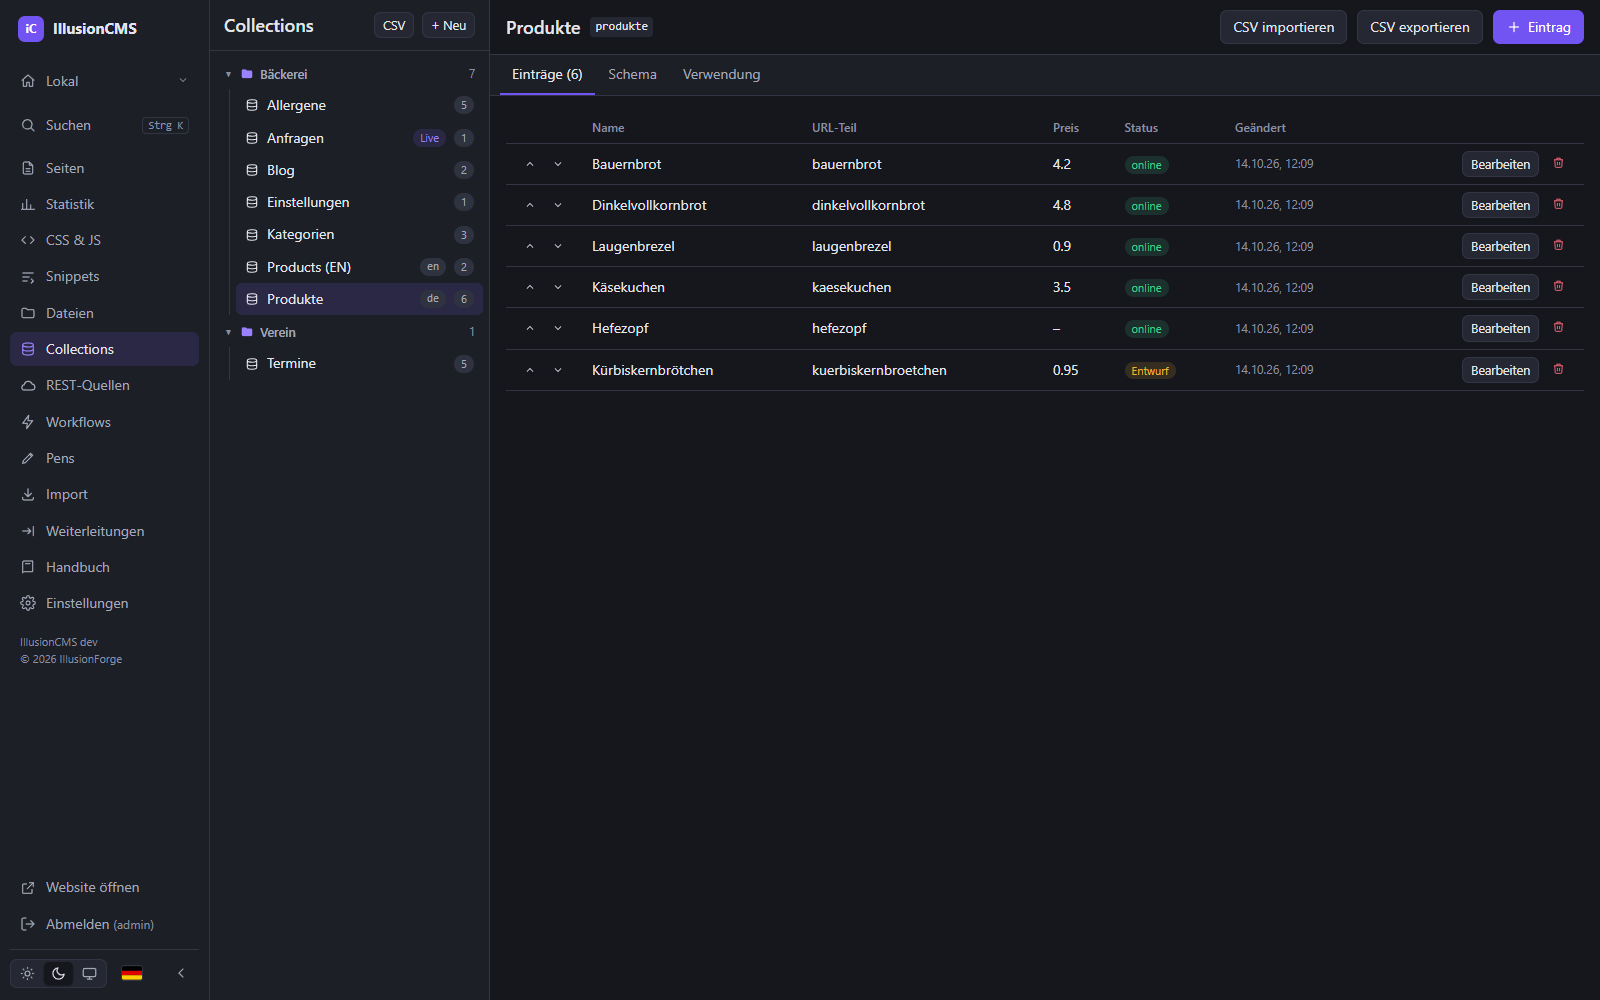Select Products (EN) collection

tap(359, 267)
